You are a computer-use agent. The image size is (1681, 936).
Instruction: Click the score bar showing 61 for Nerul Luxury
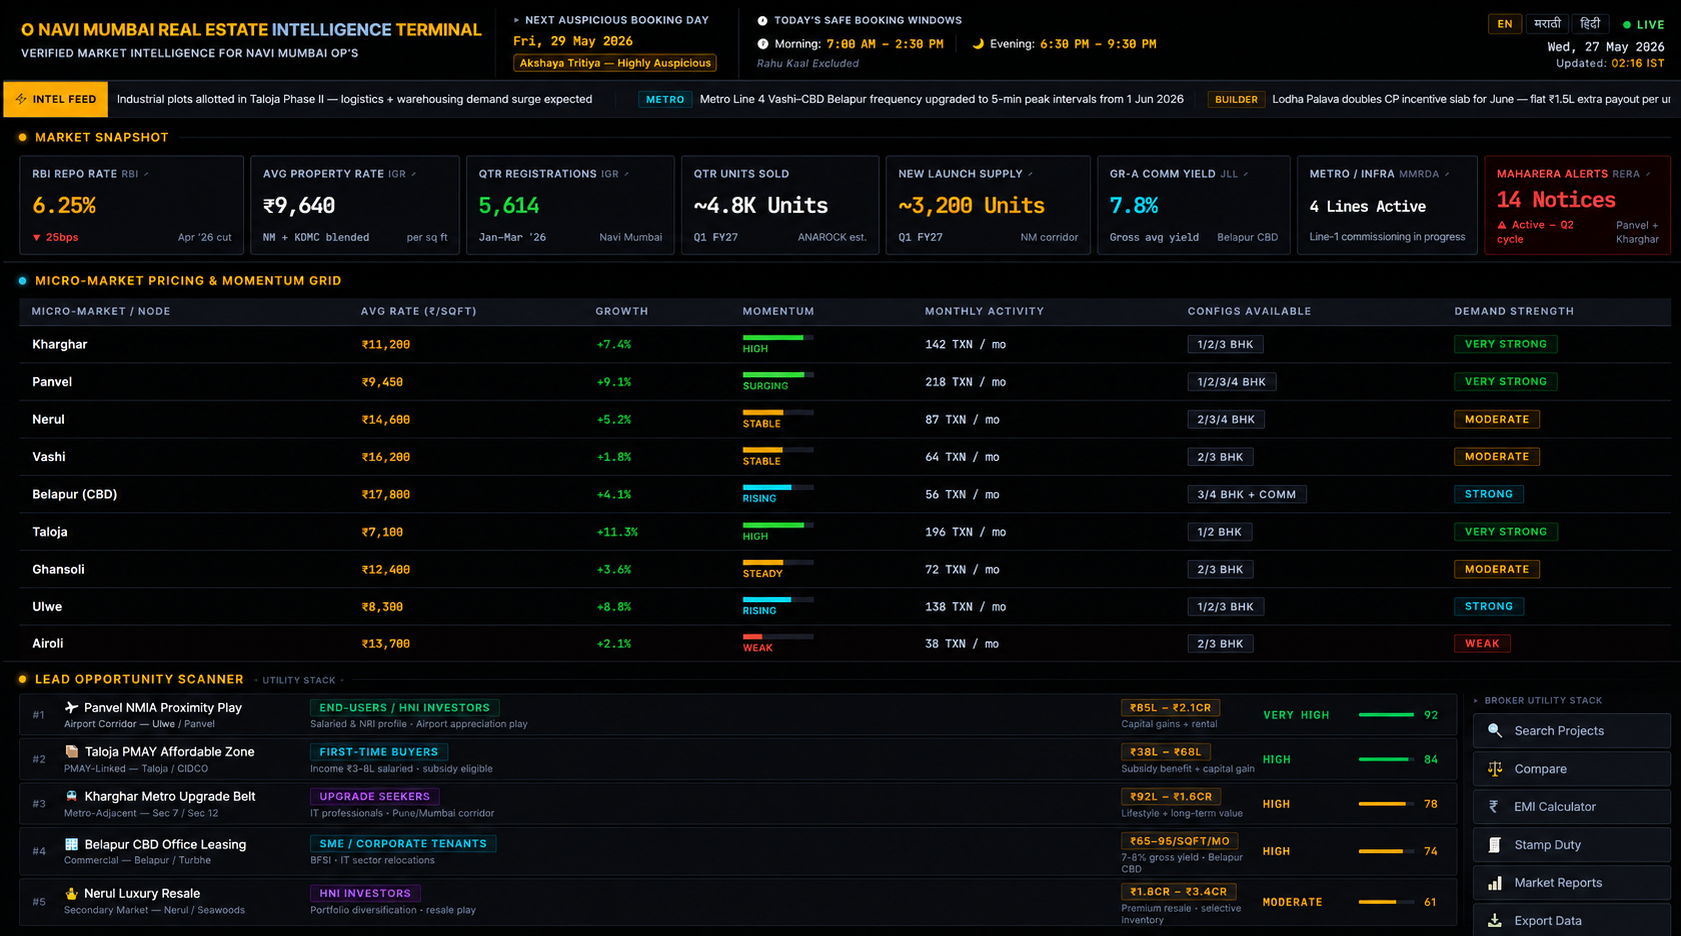[x=1387, y=902]
